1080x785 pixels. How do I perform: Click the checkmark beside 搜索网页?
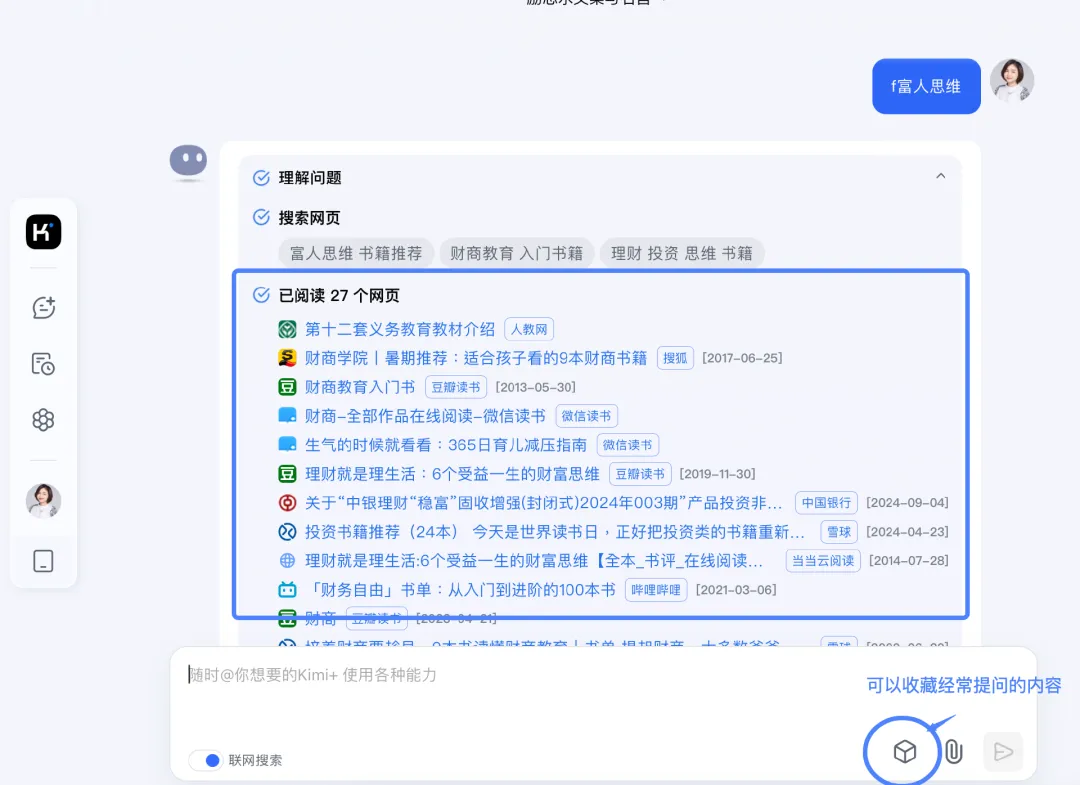[x=259, y=217]
